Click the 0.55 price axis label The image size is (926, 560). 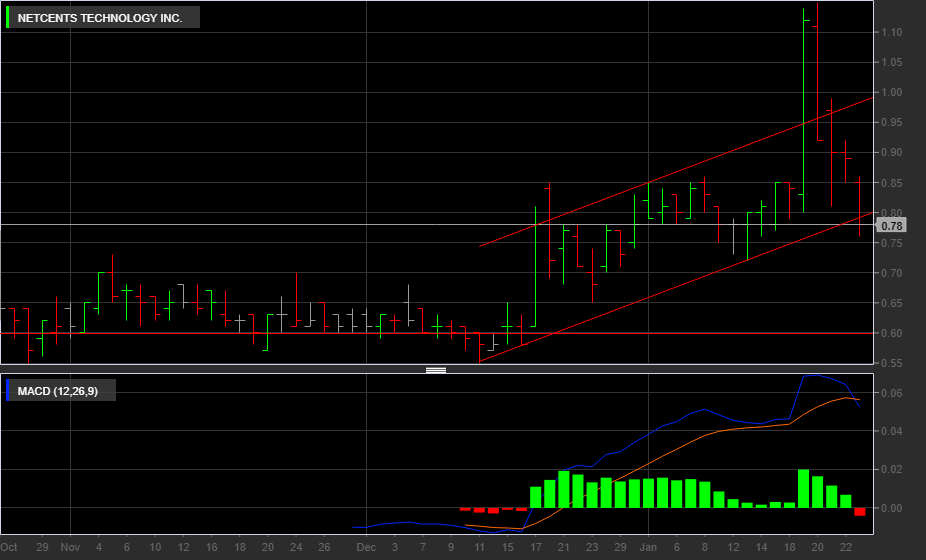(892, 364)
